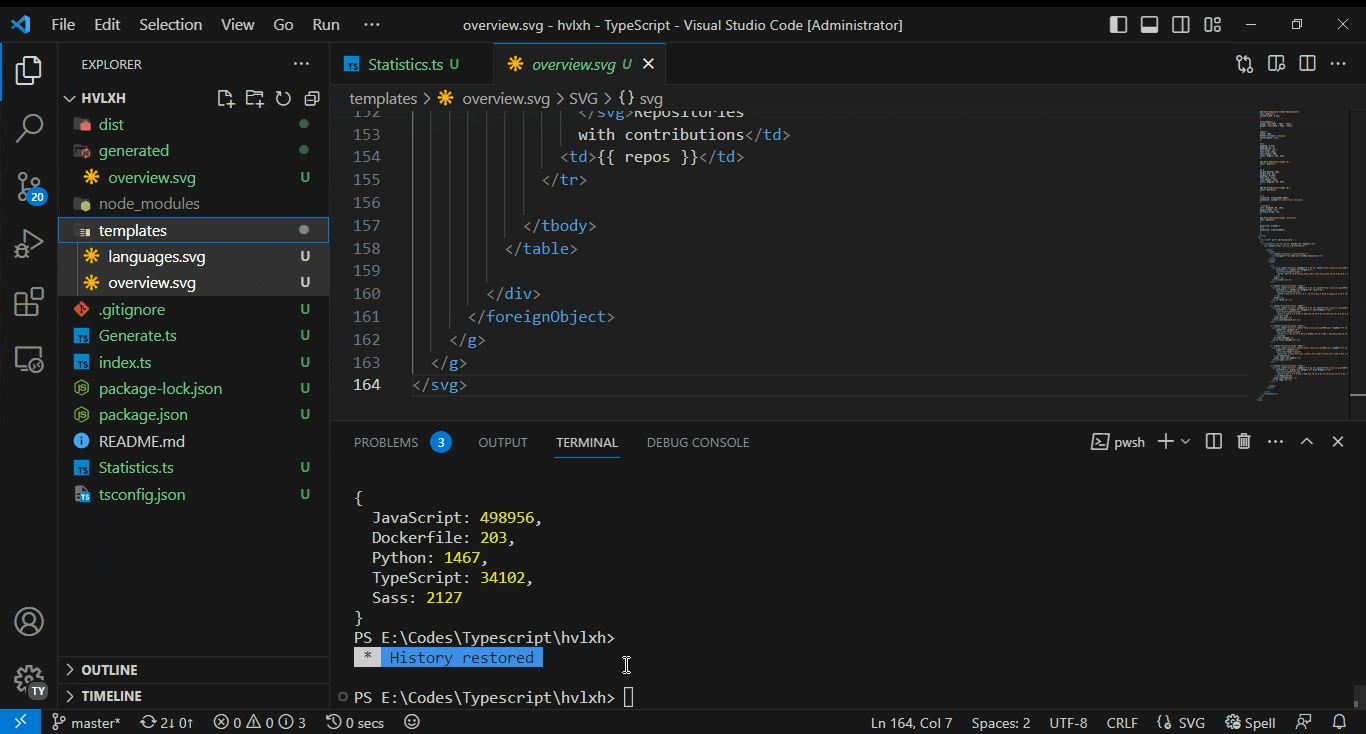This screenshot has height=734, width=1366.
Task: Change the CRLF end of line sequence
Action: click(1122, 722)
